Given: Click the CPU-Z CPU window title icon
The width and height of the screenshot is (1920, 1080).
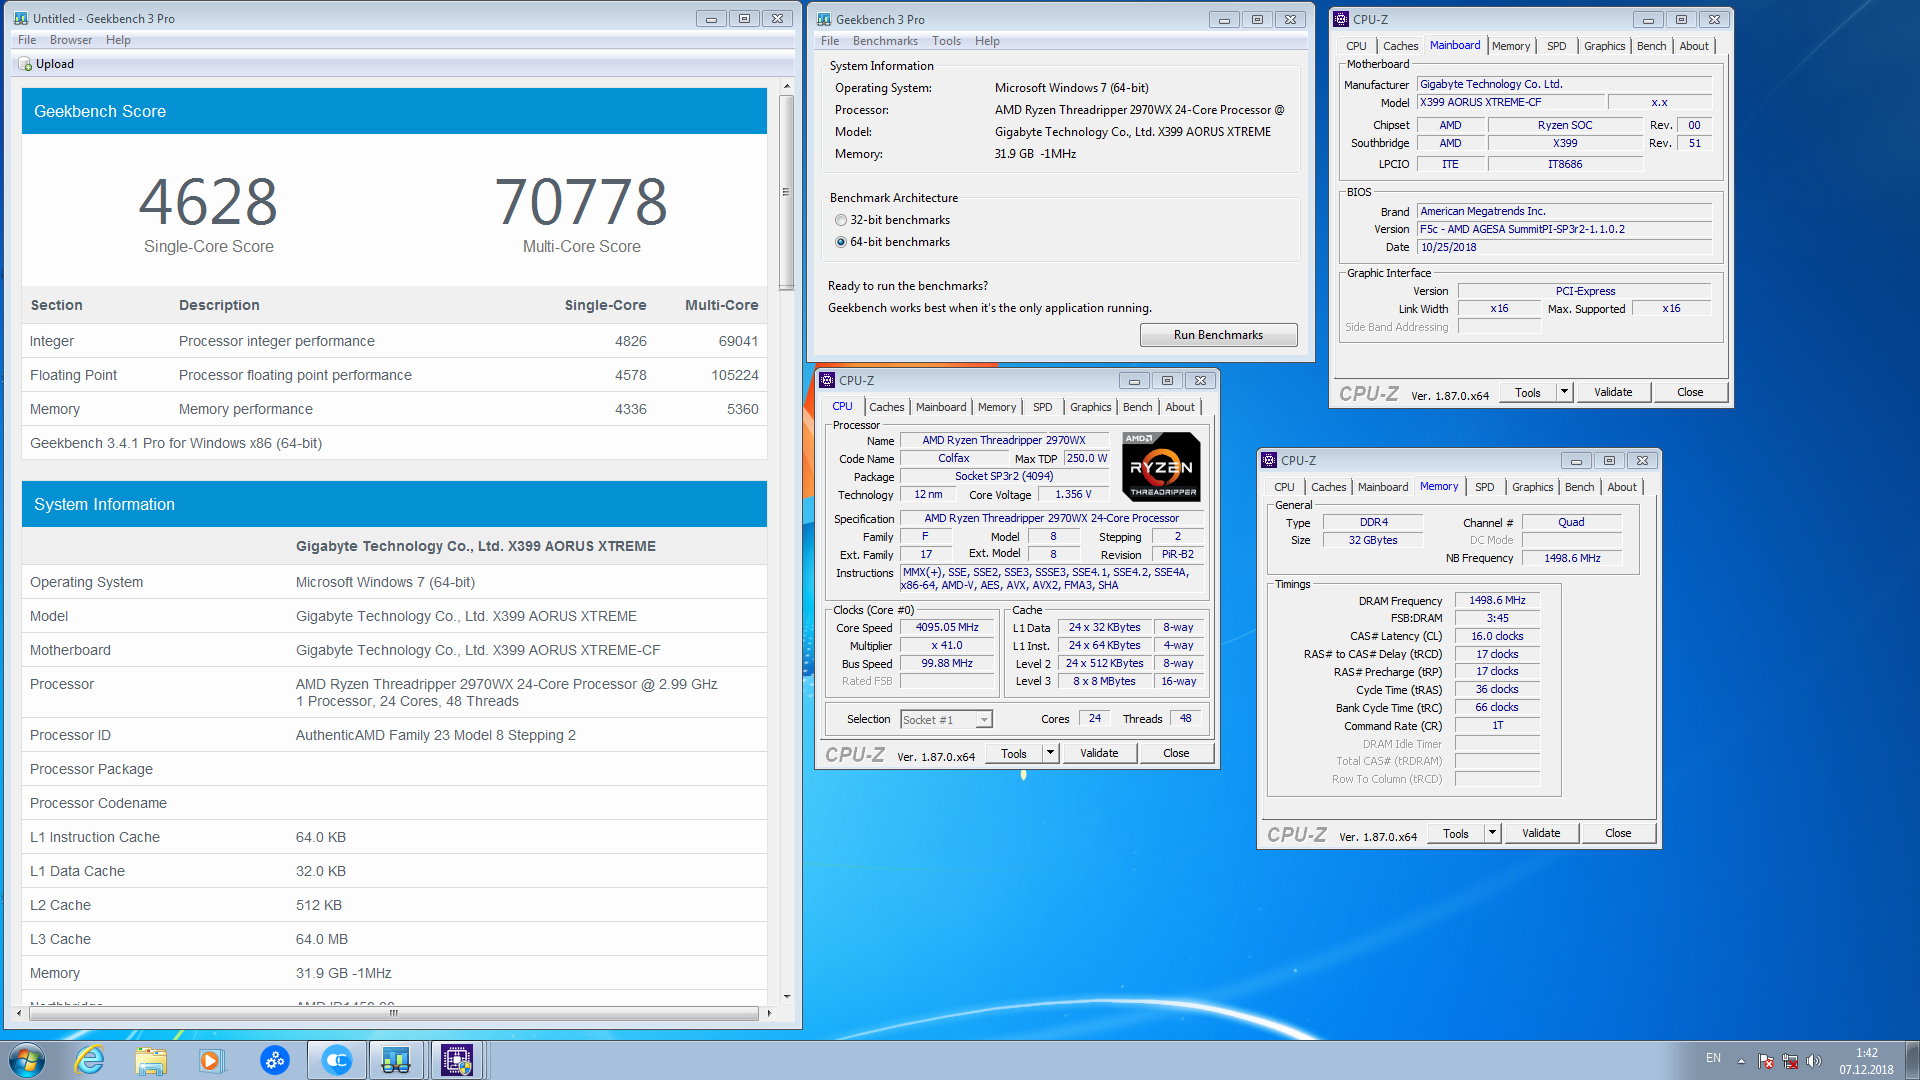Looking at the screenshot, I should [827, 380].
